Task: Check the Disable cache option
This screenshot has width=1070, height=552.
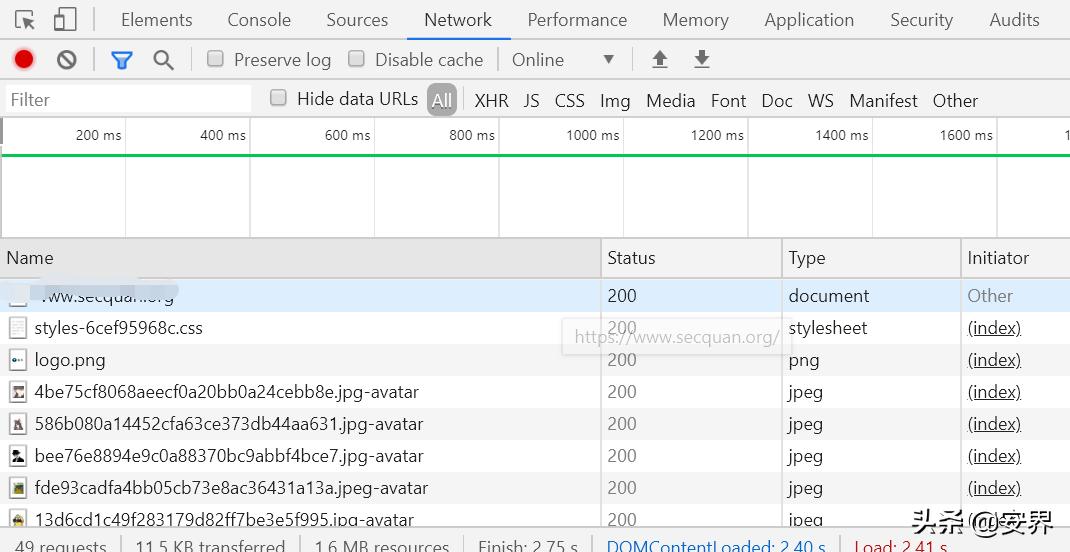Action: coord(356,59)
